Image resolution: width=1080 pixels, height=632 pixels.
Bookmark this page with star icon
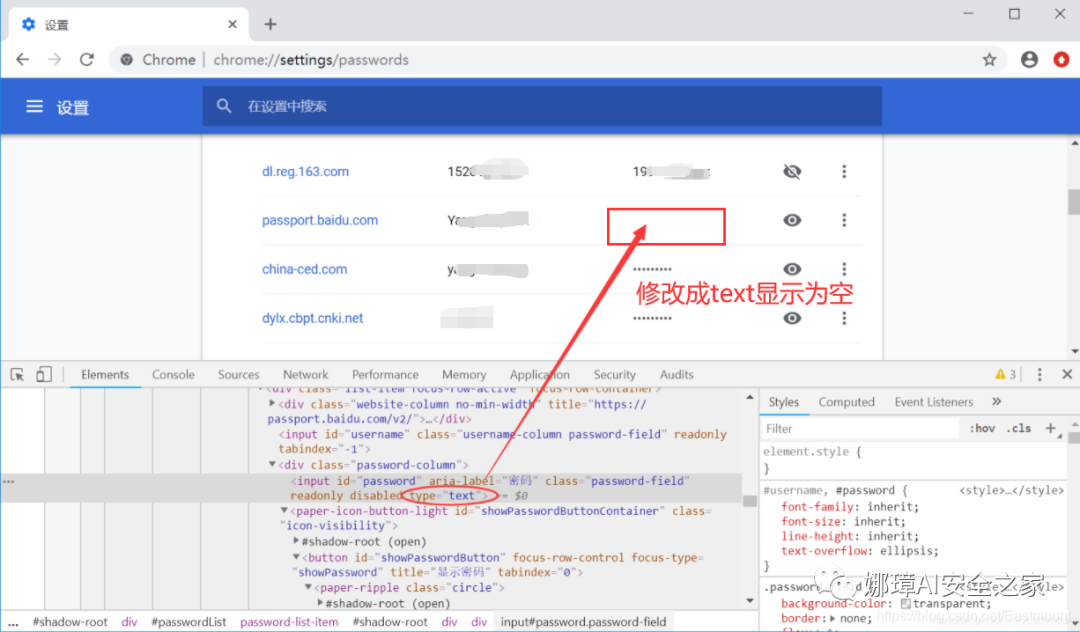point(989,60)
